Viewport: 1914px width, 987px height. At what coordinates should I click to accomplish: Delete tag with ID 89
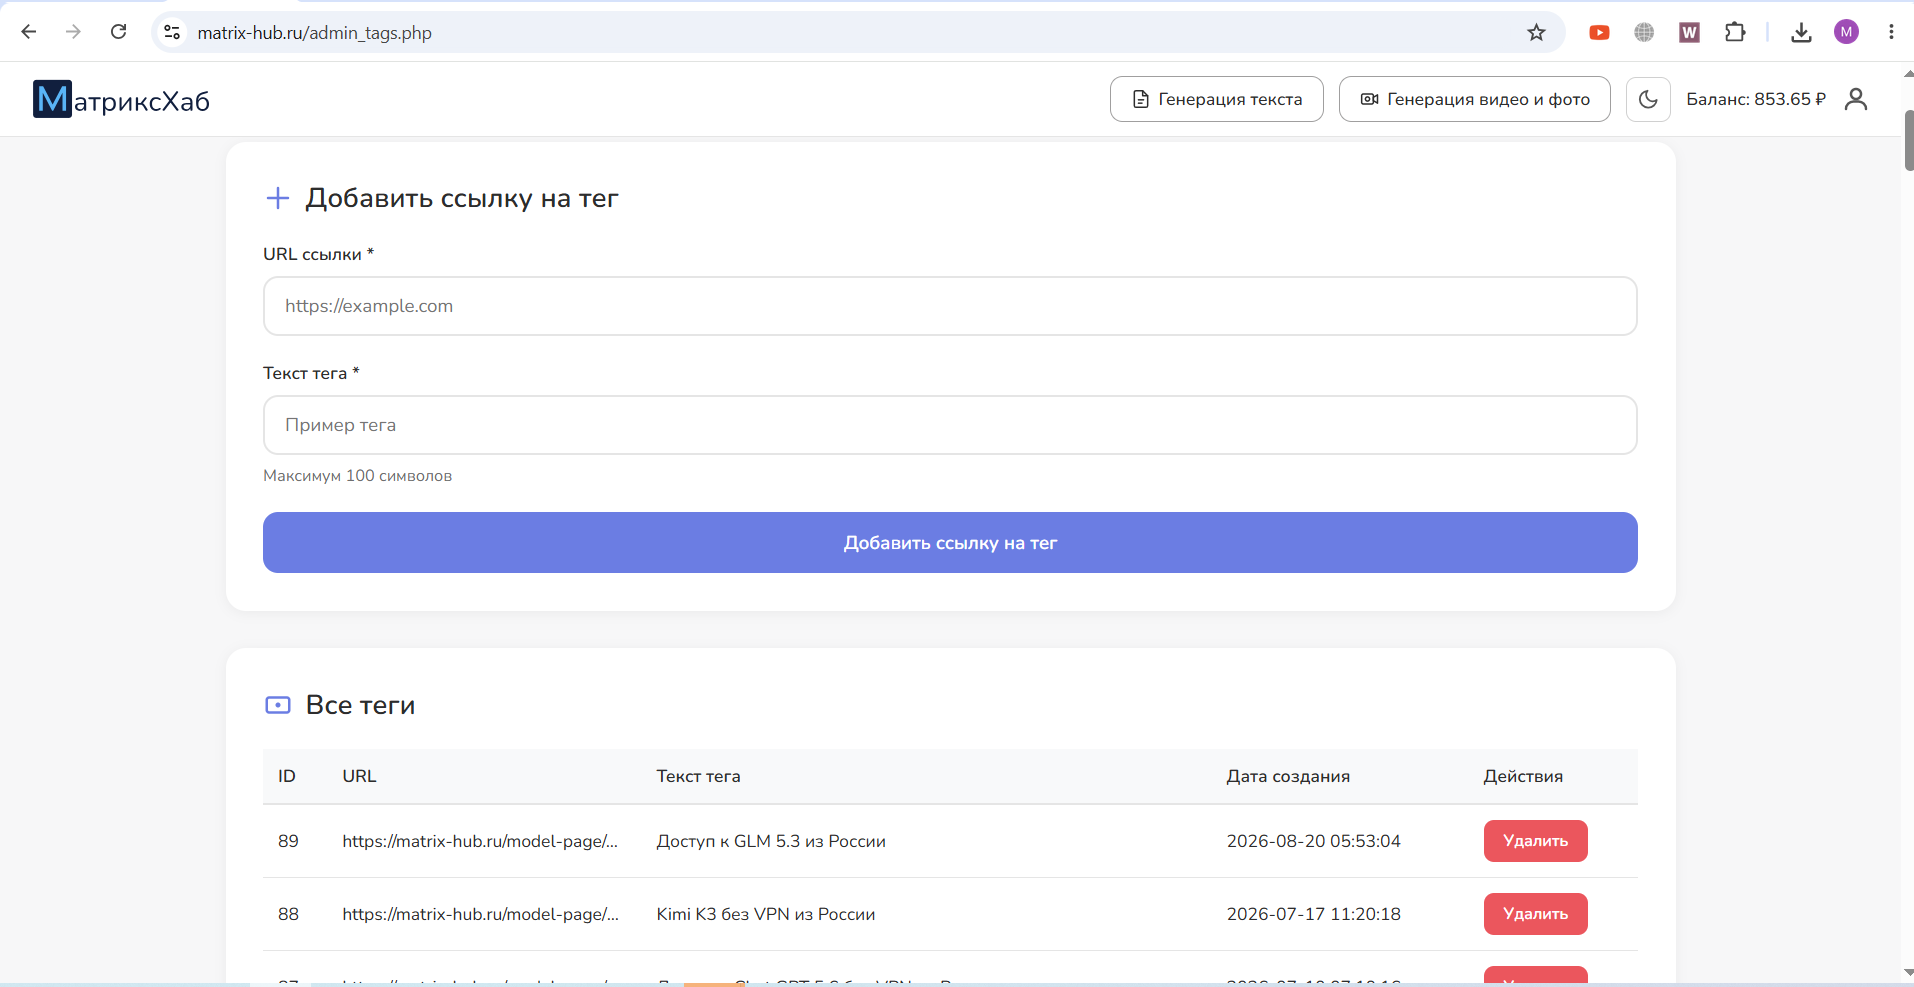coord(1535,841)
